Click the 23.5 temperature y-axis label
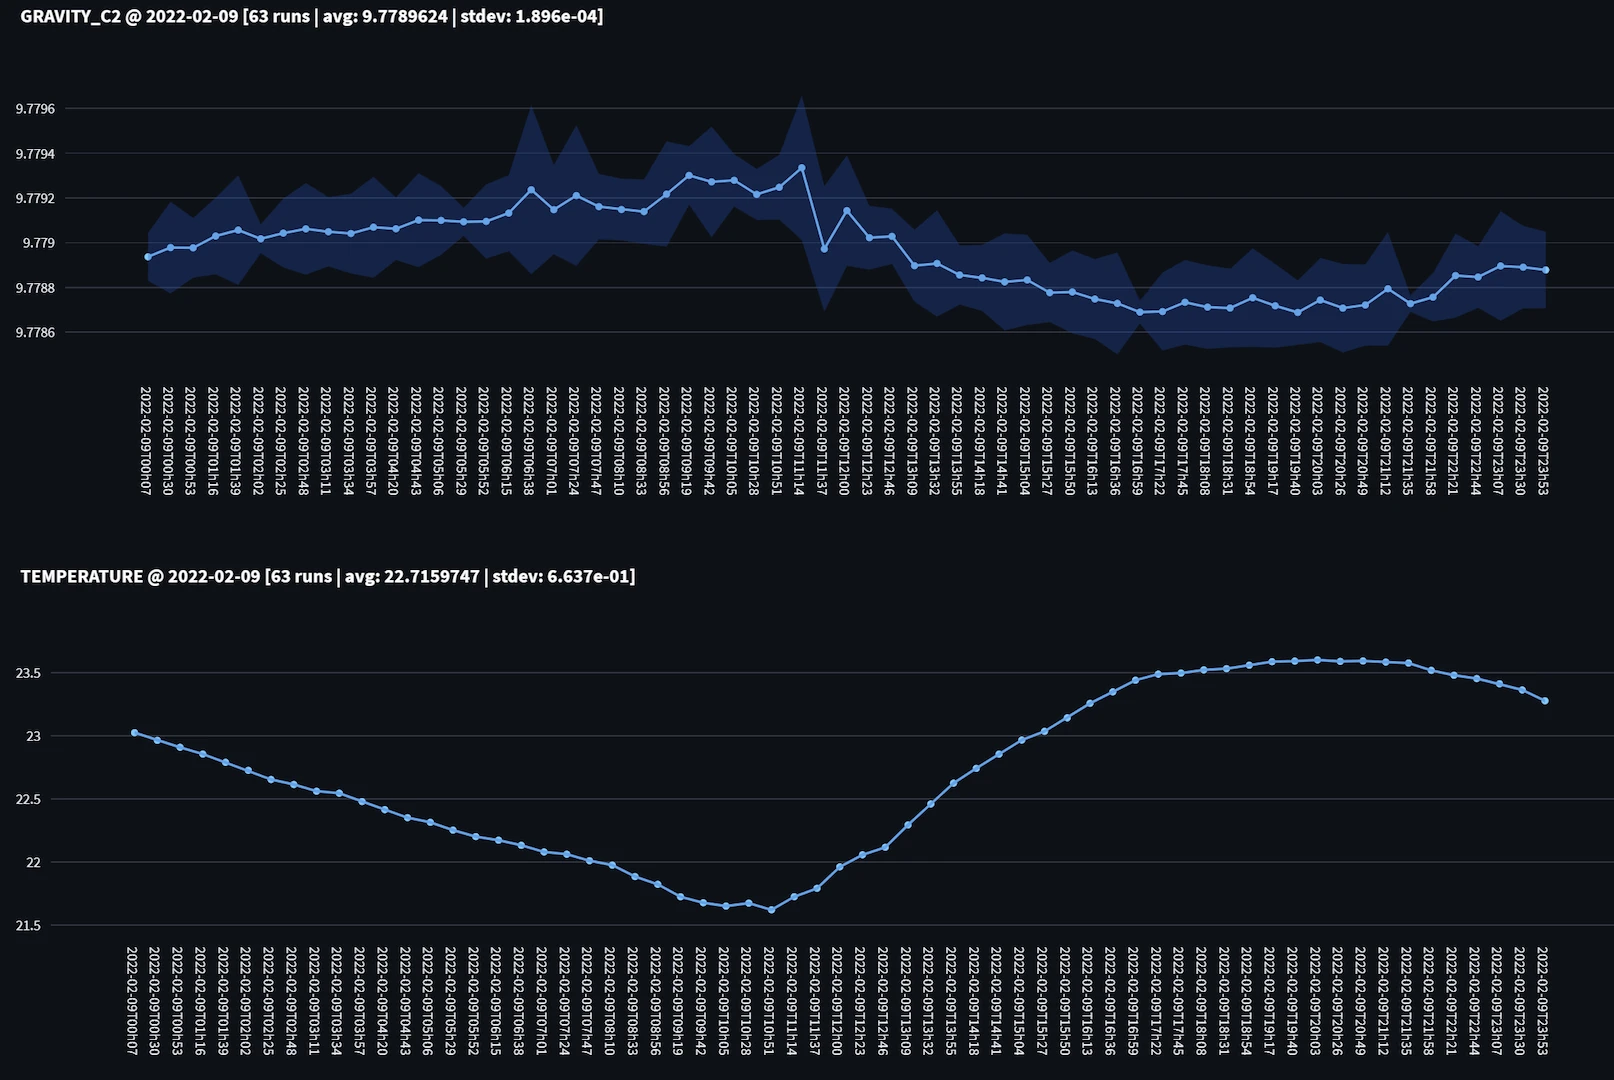The width and height of the screenshot is (1614, 1080). 28,674
